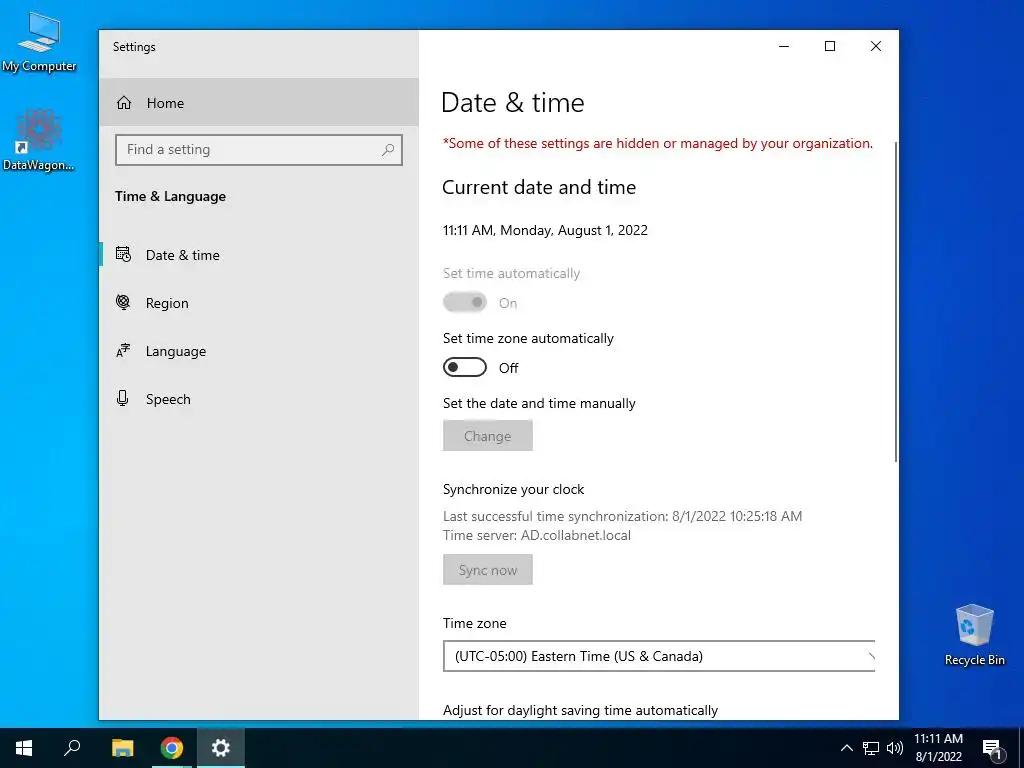
Task: Select Date & time in sidebar
Action: point(259,255)
